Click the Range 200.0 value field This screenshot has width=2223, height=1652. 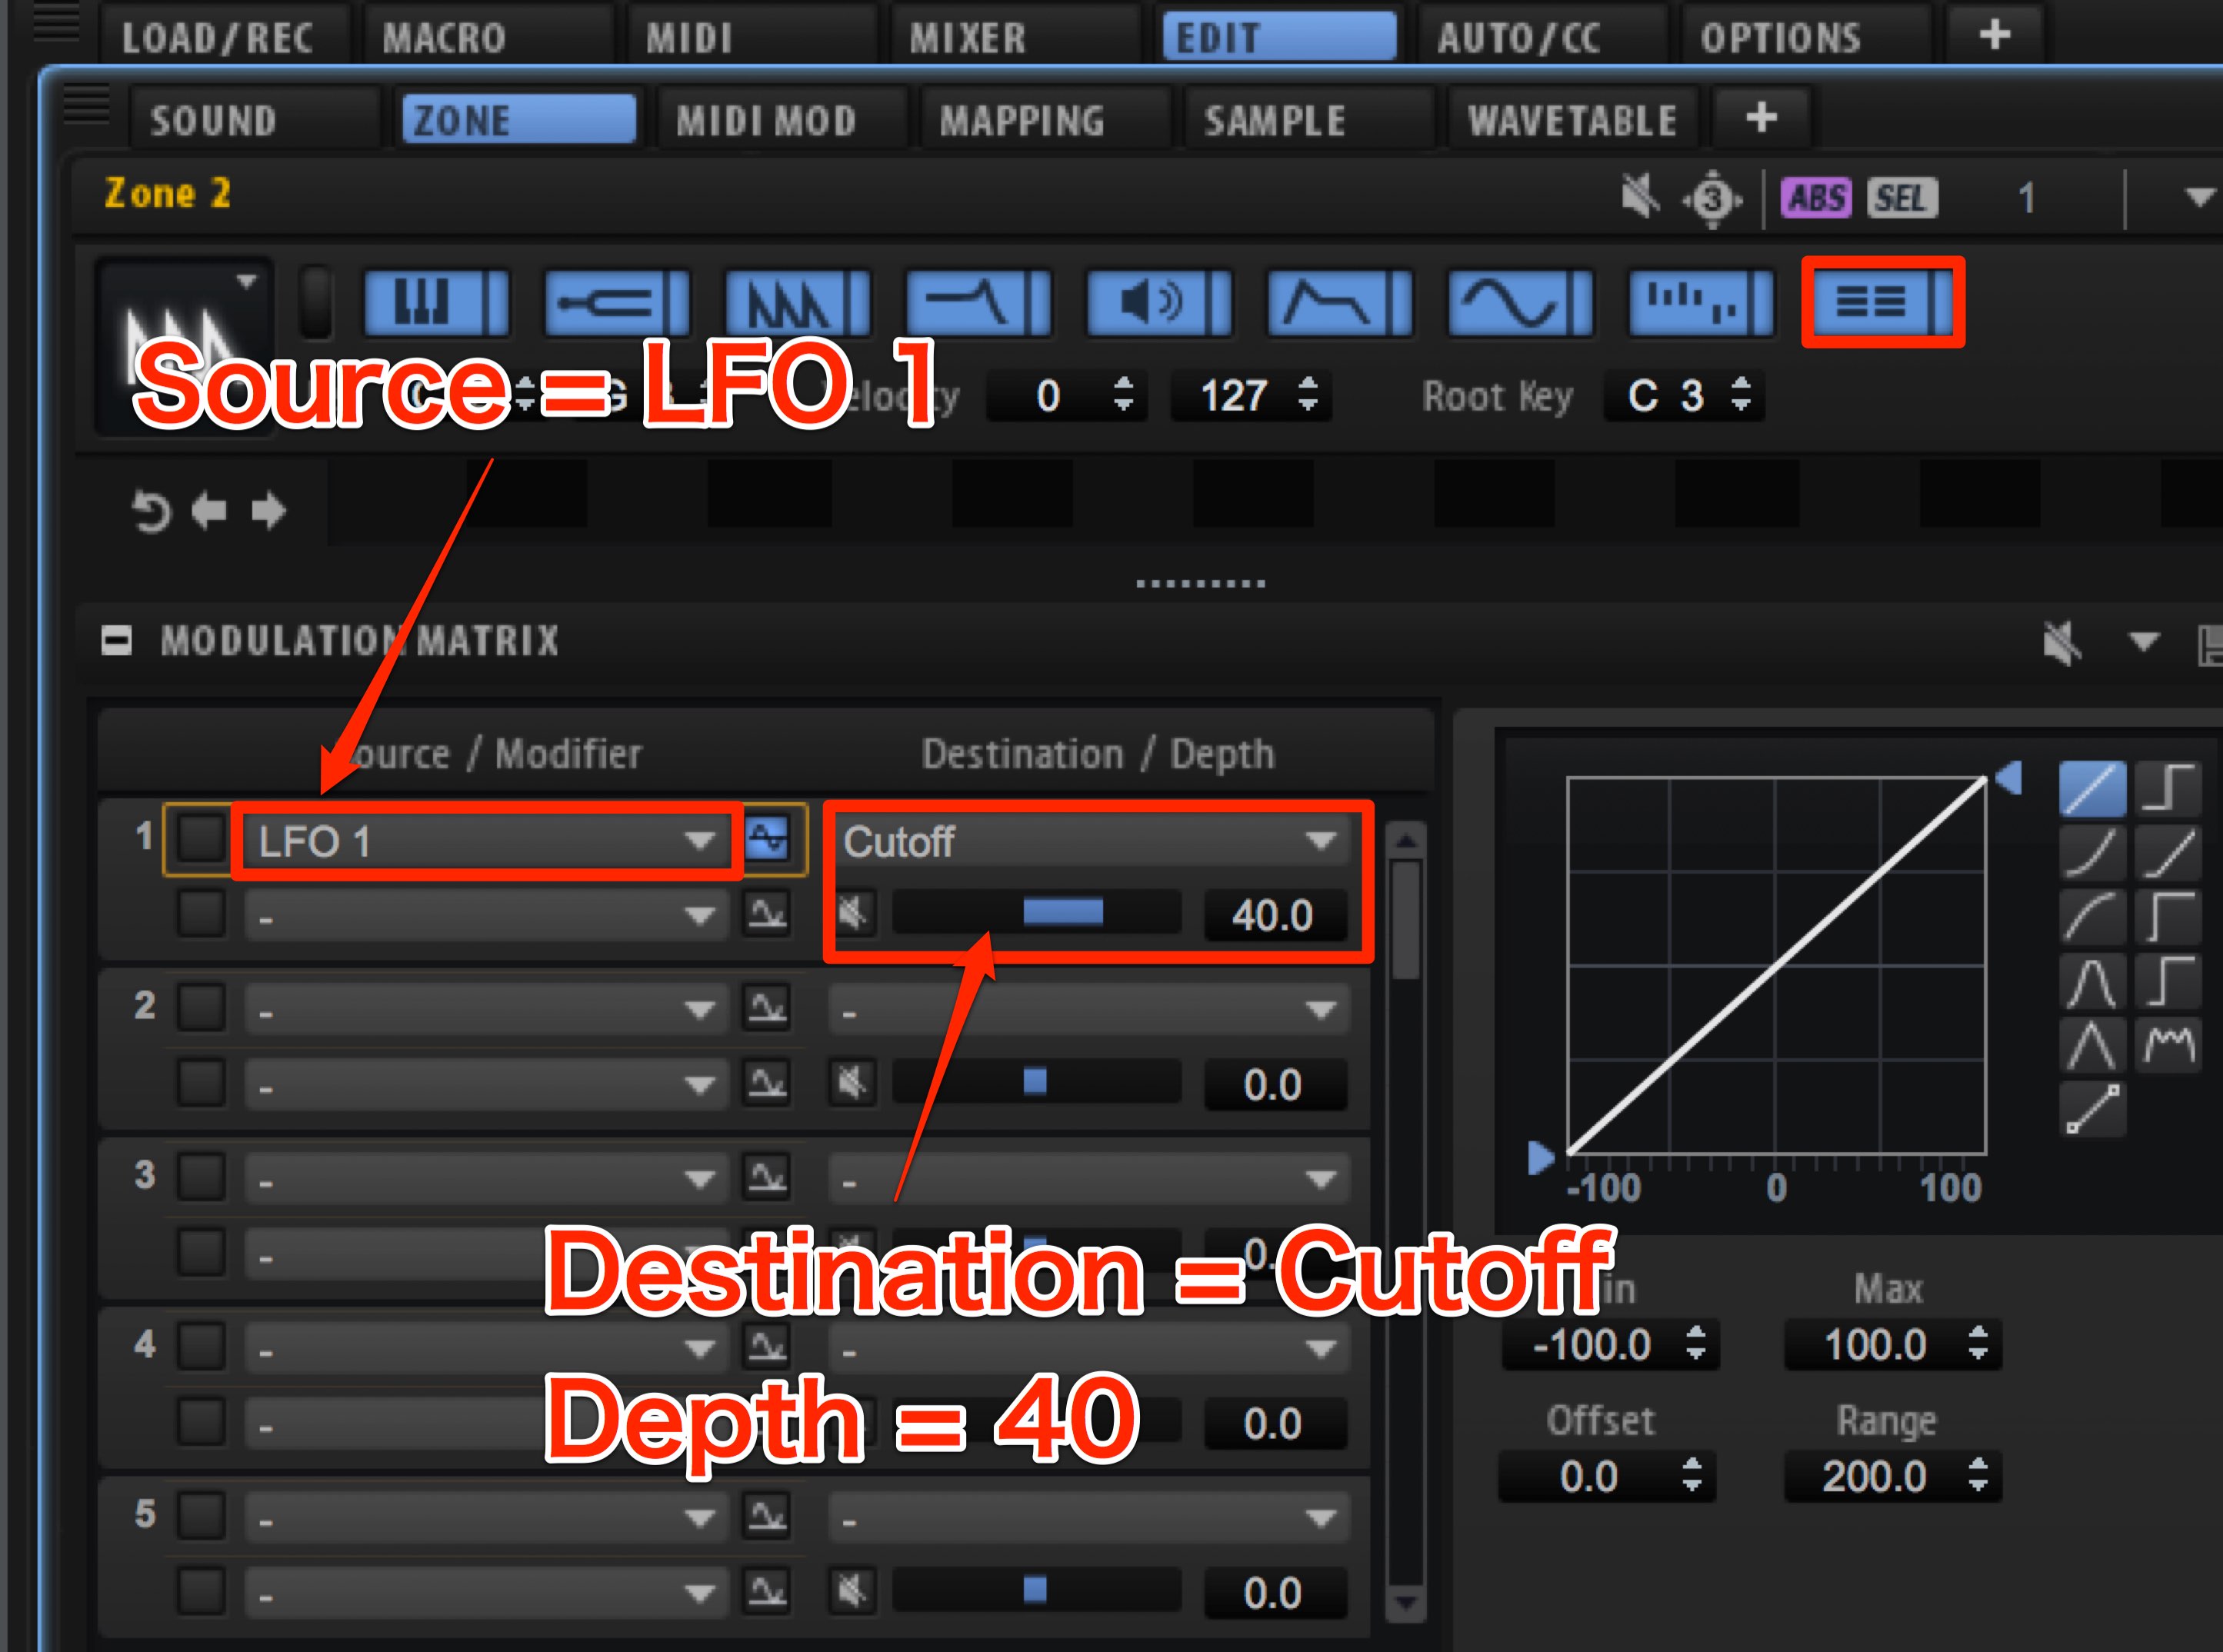point(1893,1476)
